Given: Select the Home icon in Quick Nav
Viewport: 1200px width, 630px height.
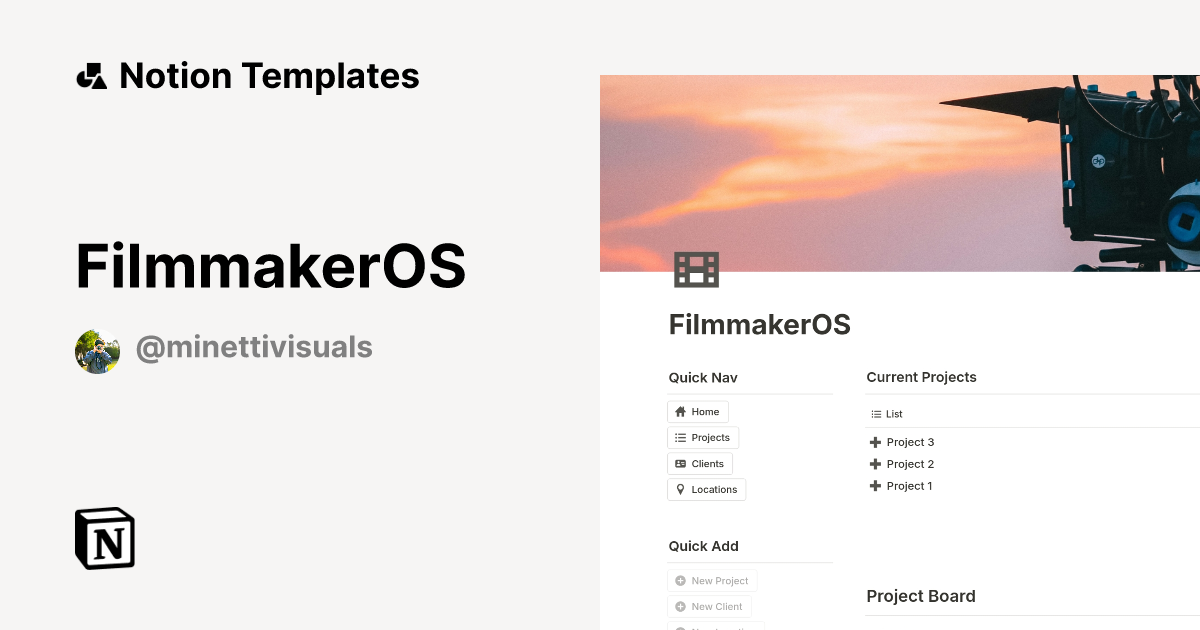Looking at the screenshot, I should [x=680, y=411].
